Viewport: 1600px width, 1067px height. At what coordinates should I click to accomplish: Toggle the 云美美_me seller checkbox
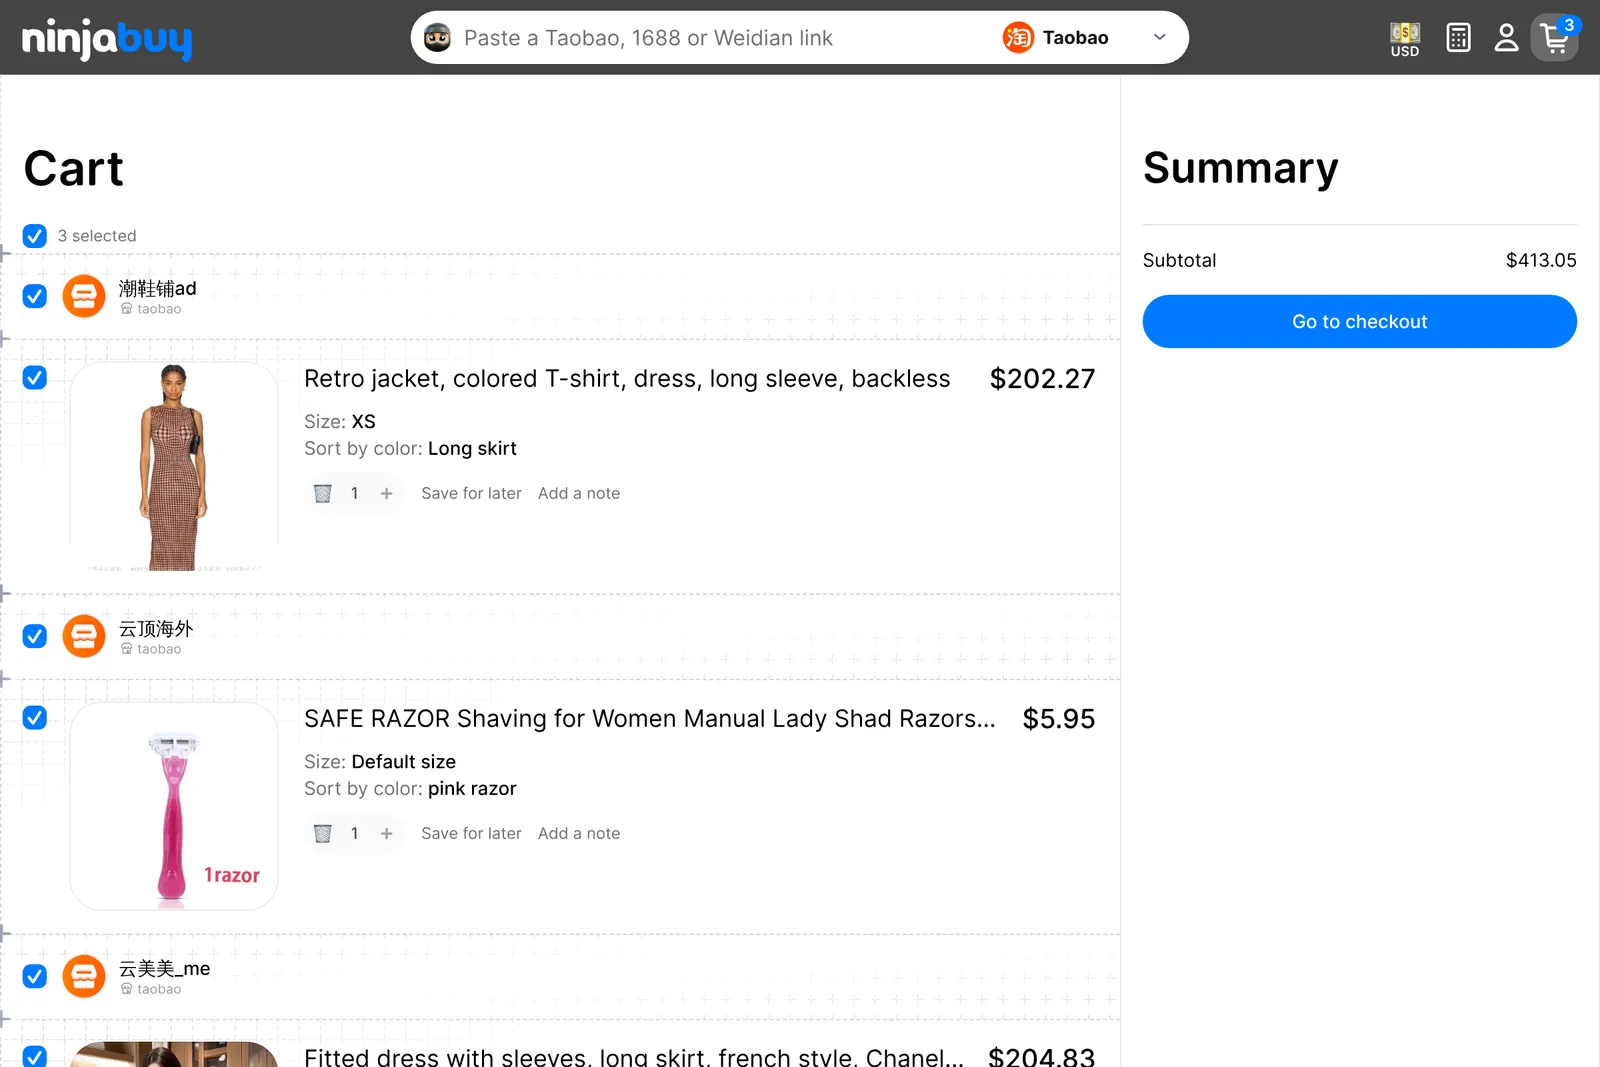[x=35, y=976]
